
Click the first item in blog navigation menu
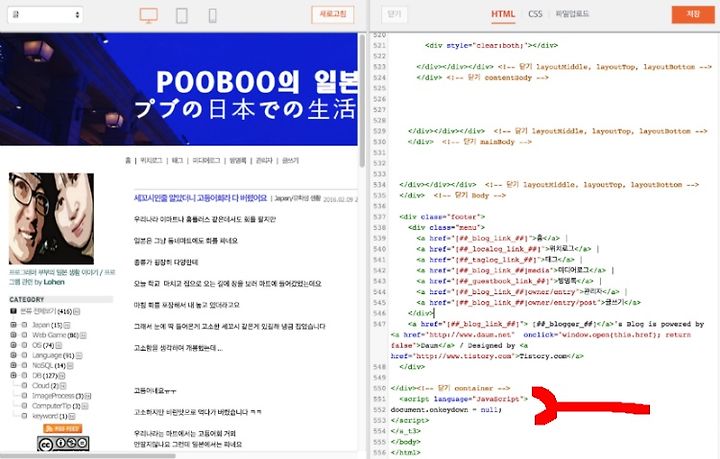[128, 160]
